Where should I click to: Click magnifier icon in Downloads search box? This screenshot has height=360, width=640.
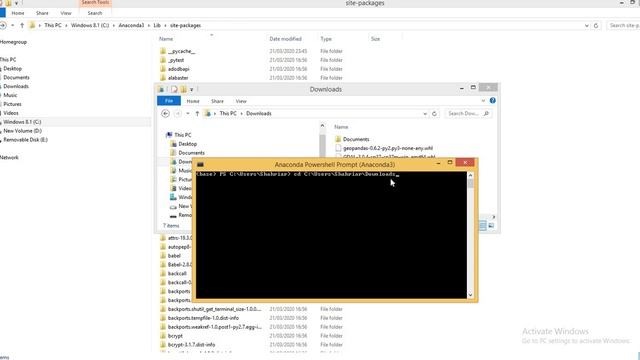point(486,113)
